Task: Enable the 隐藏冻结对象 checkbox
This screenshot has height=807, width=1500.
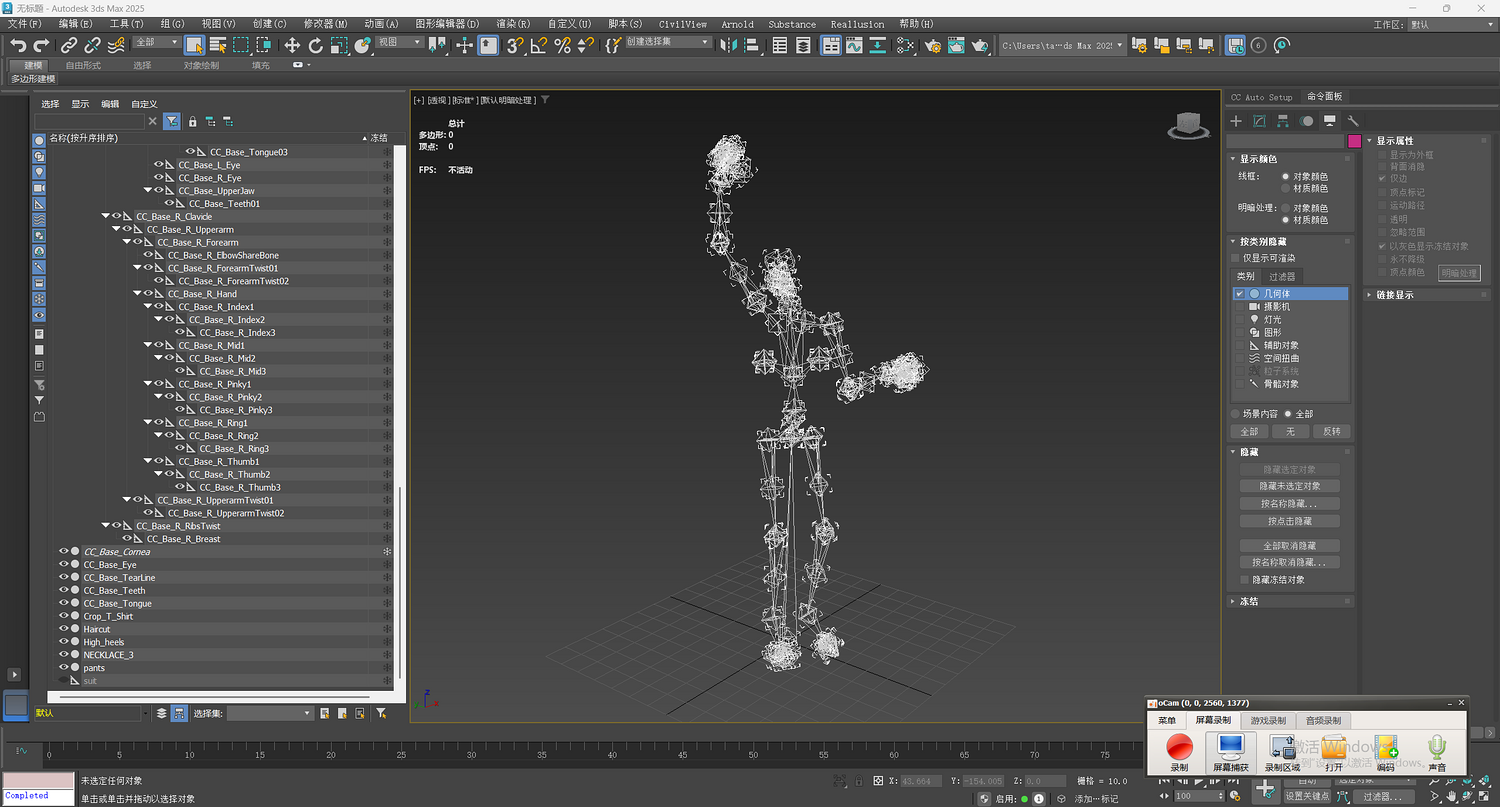Action: click(x=1244, y=580)
